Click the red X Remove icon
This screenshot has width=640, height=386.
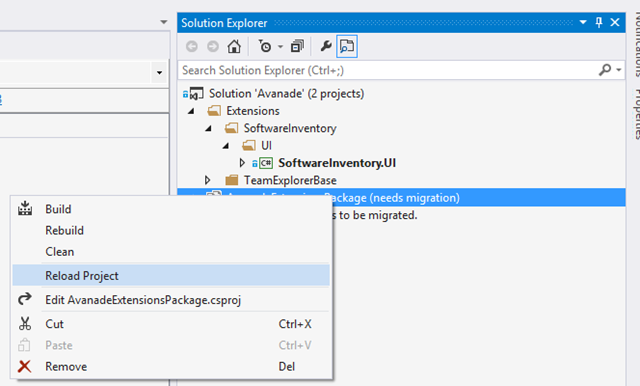(24, 366)
